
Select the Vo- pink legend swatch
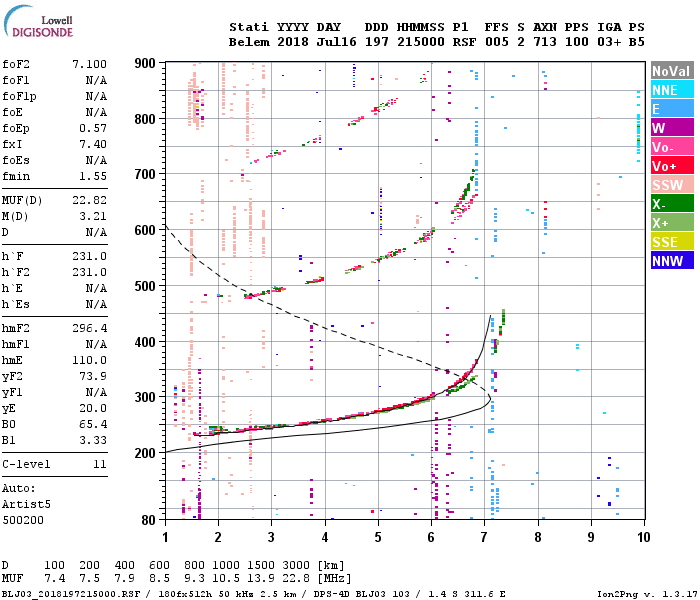[672, 146]
